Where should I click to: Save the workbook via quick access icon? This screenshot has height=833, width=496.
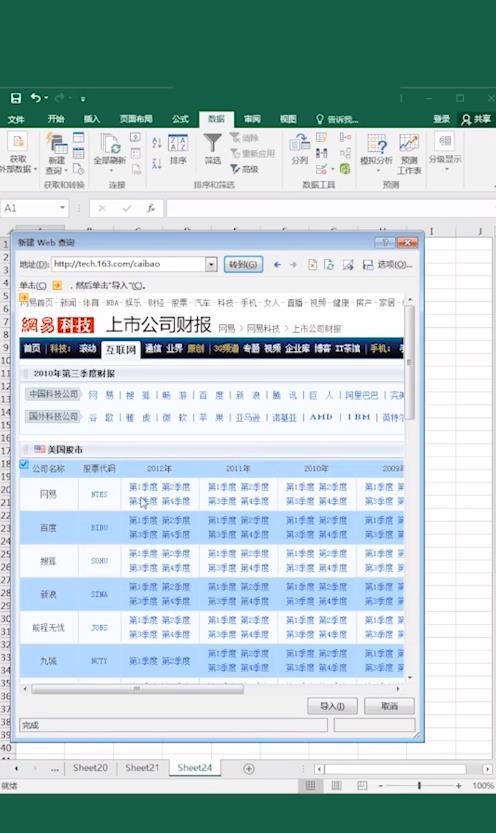(16, 98)
